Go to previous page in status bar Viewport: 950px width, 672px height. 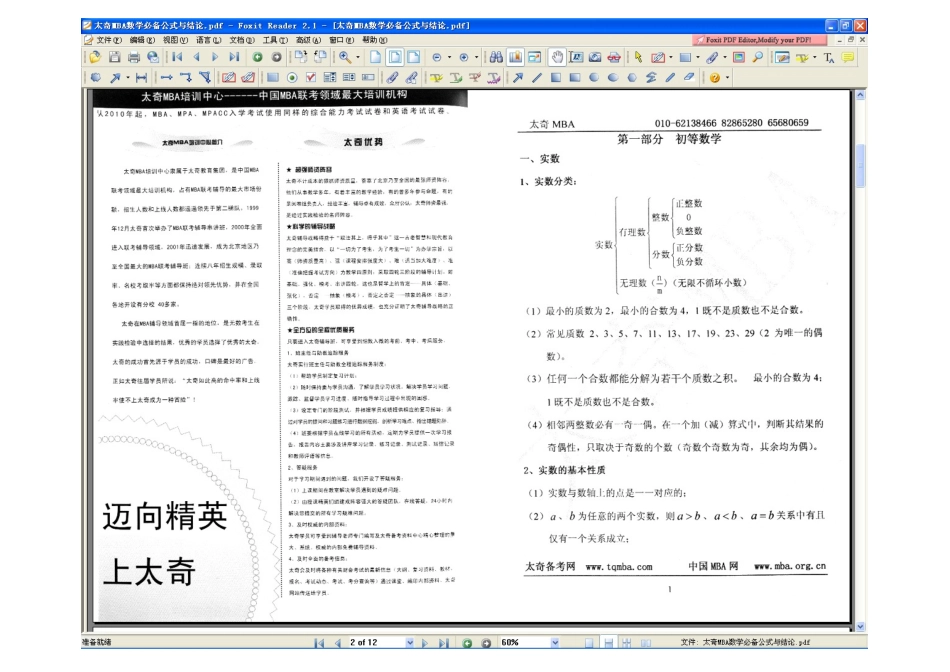337,642
